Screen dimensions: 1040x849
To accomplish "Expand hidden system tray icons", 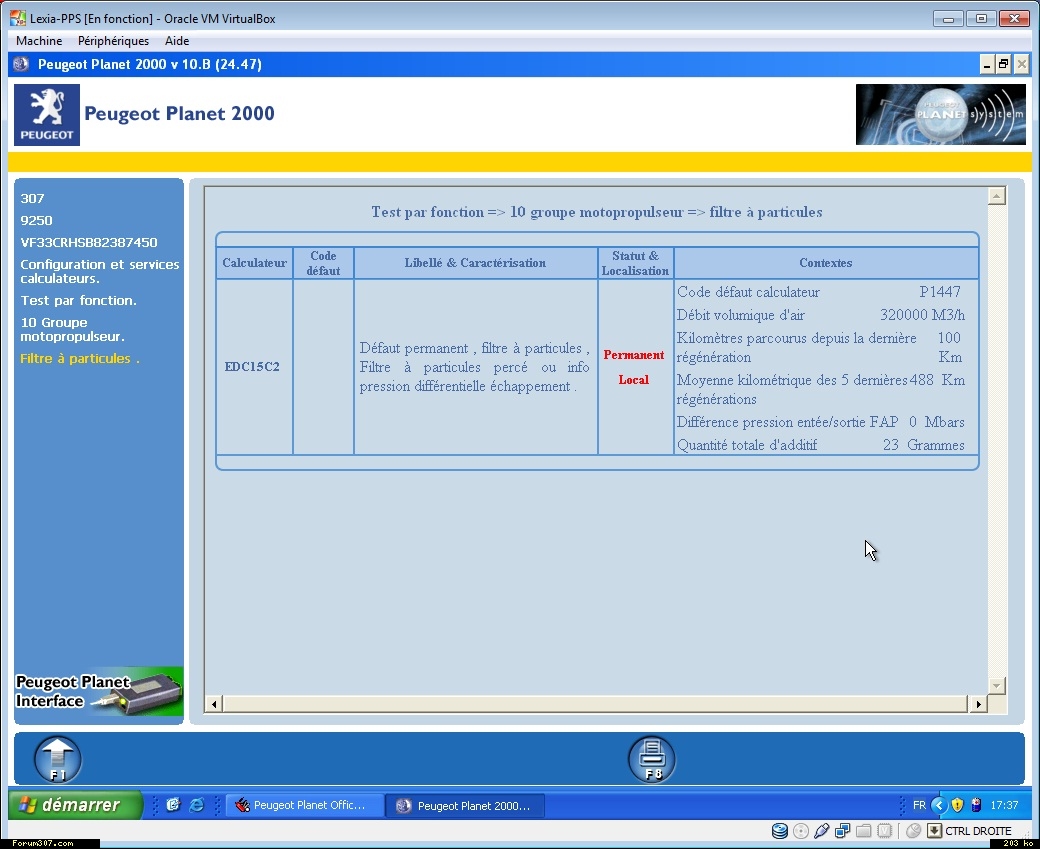I will click(938, 805).
